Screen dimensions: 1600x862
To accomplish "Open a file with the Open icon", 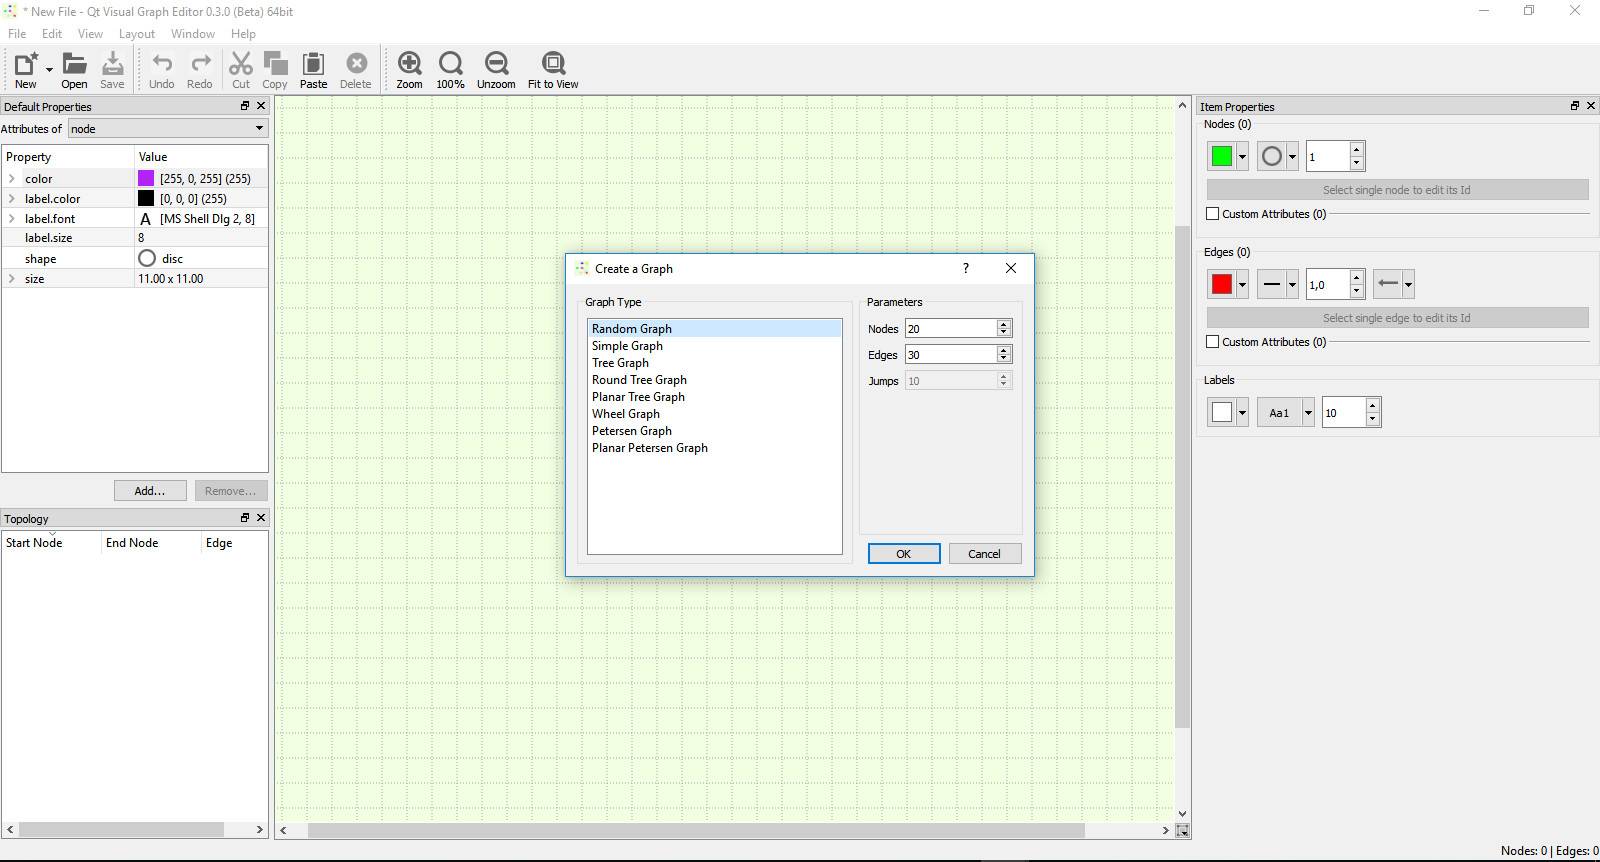I will 74,64.
